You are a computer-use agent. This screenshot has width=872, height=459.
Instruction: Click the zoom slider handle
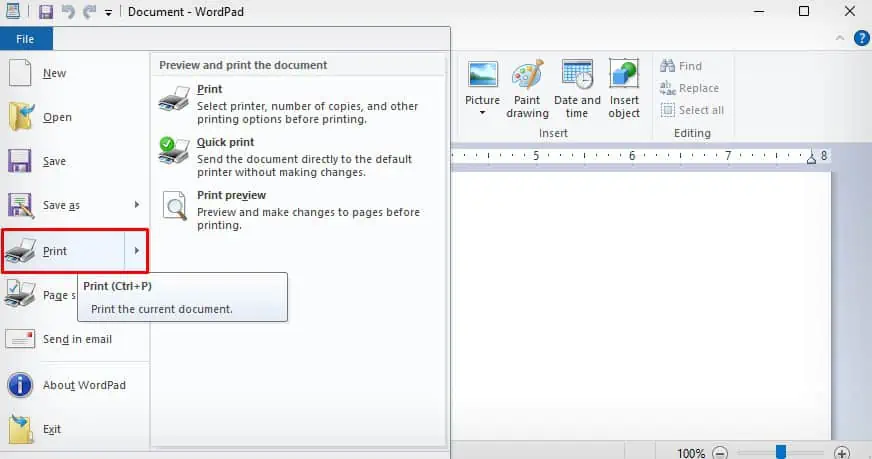point(781,452)
